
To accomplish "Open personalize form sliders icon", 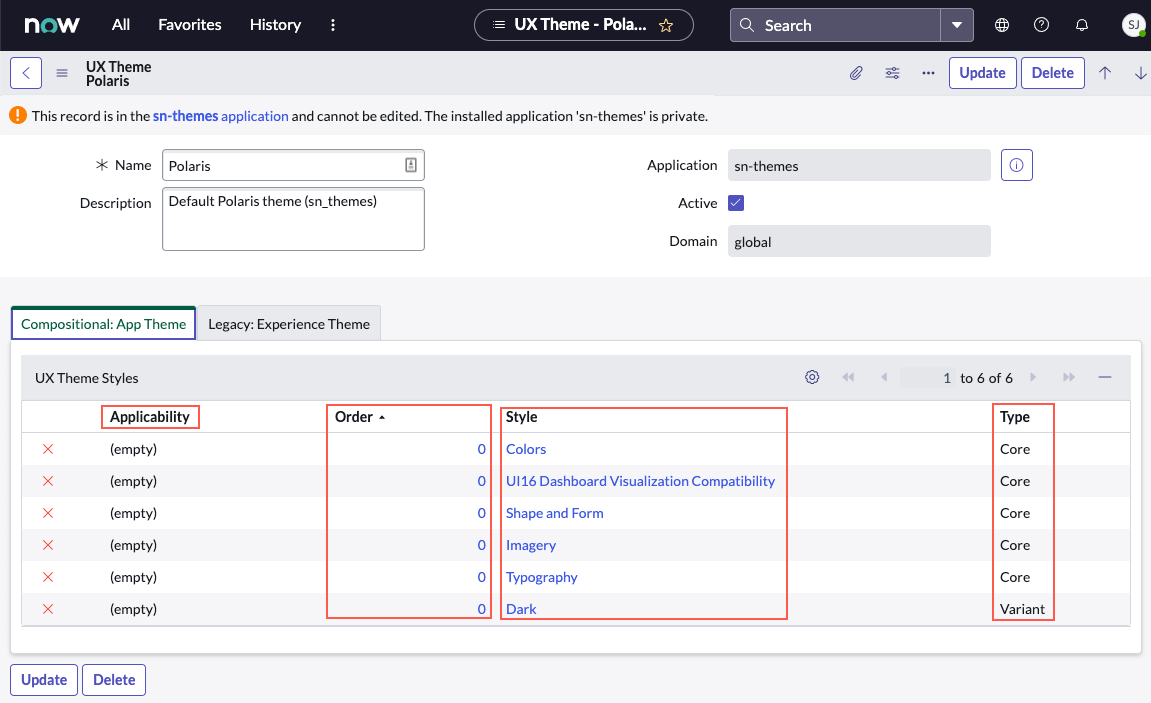I will point(892,73).
